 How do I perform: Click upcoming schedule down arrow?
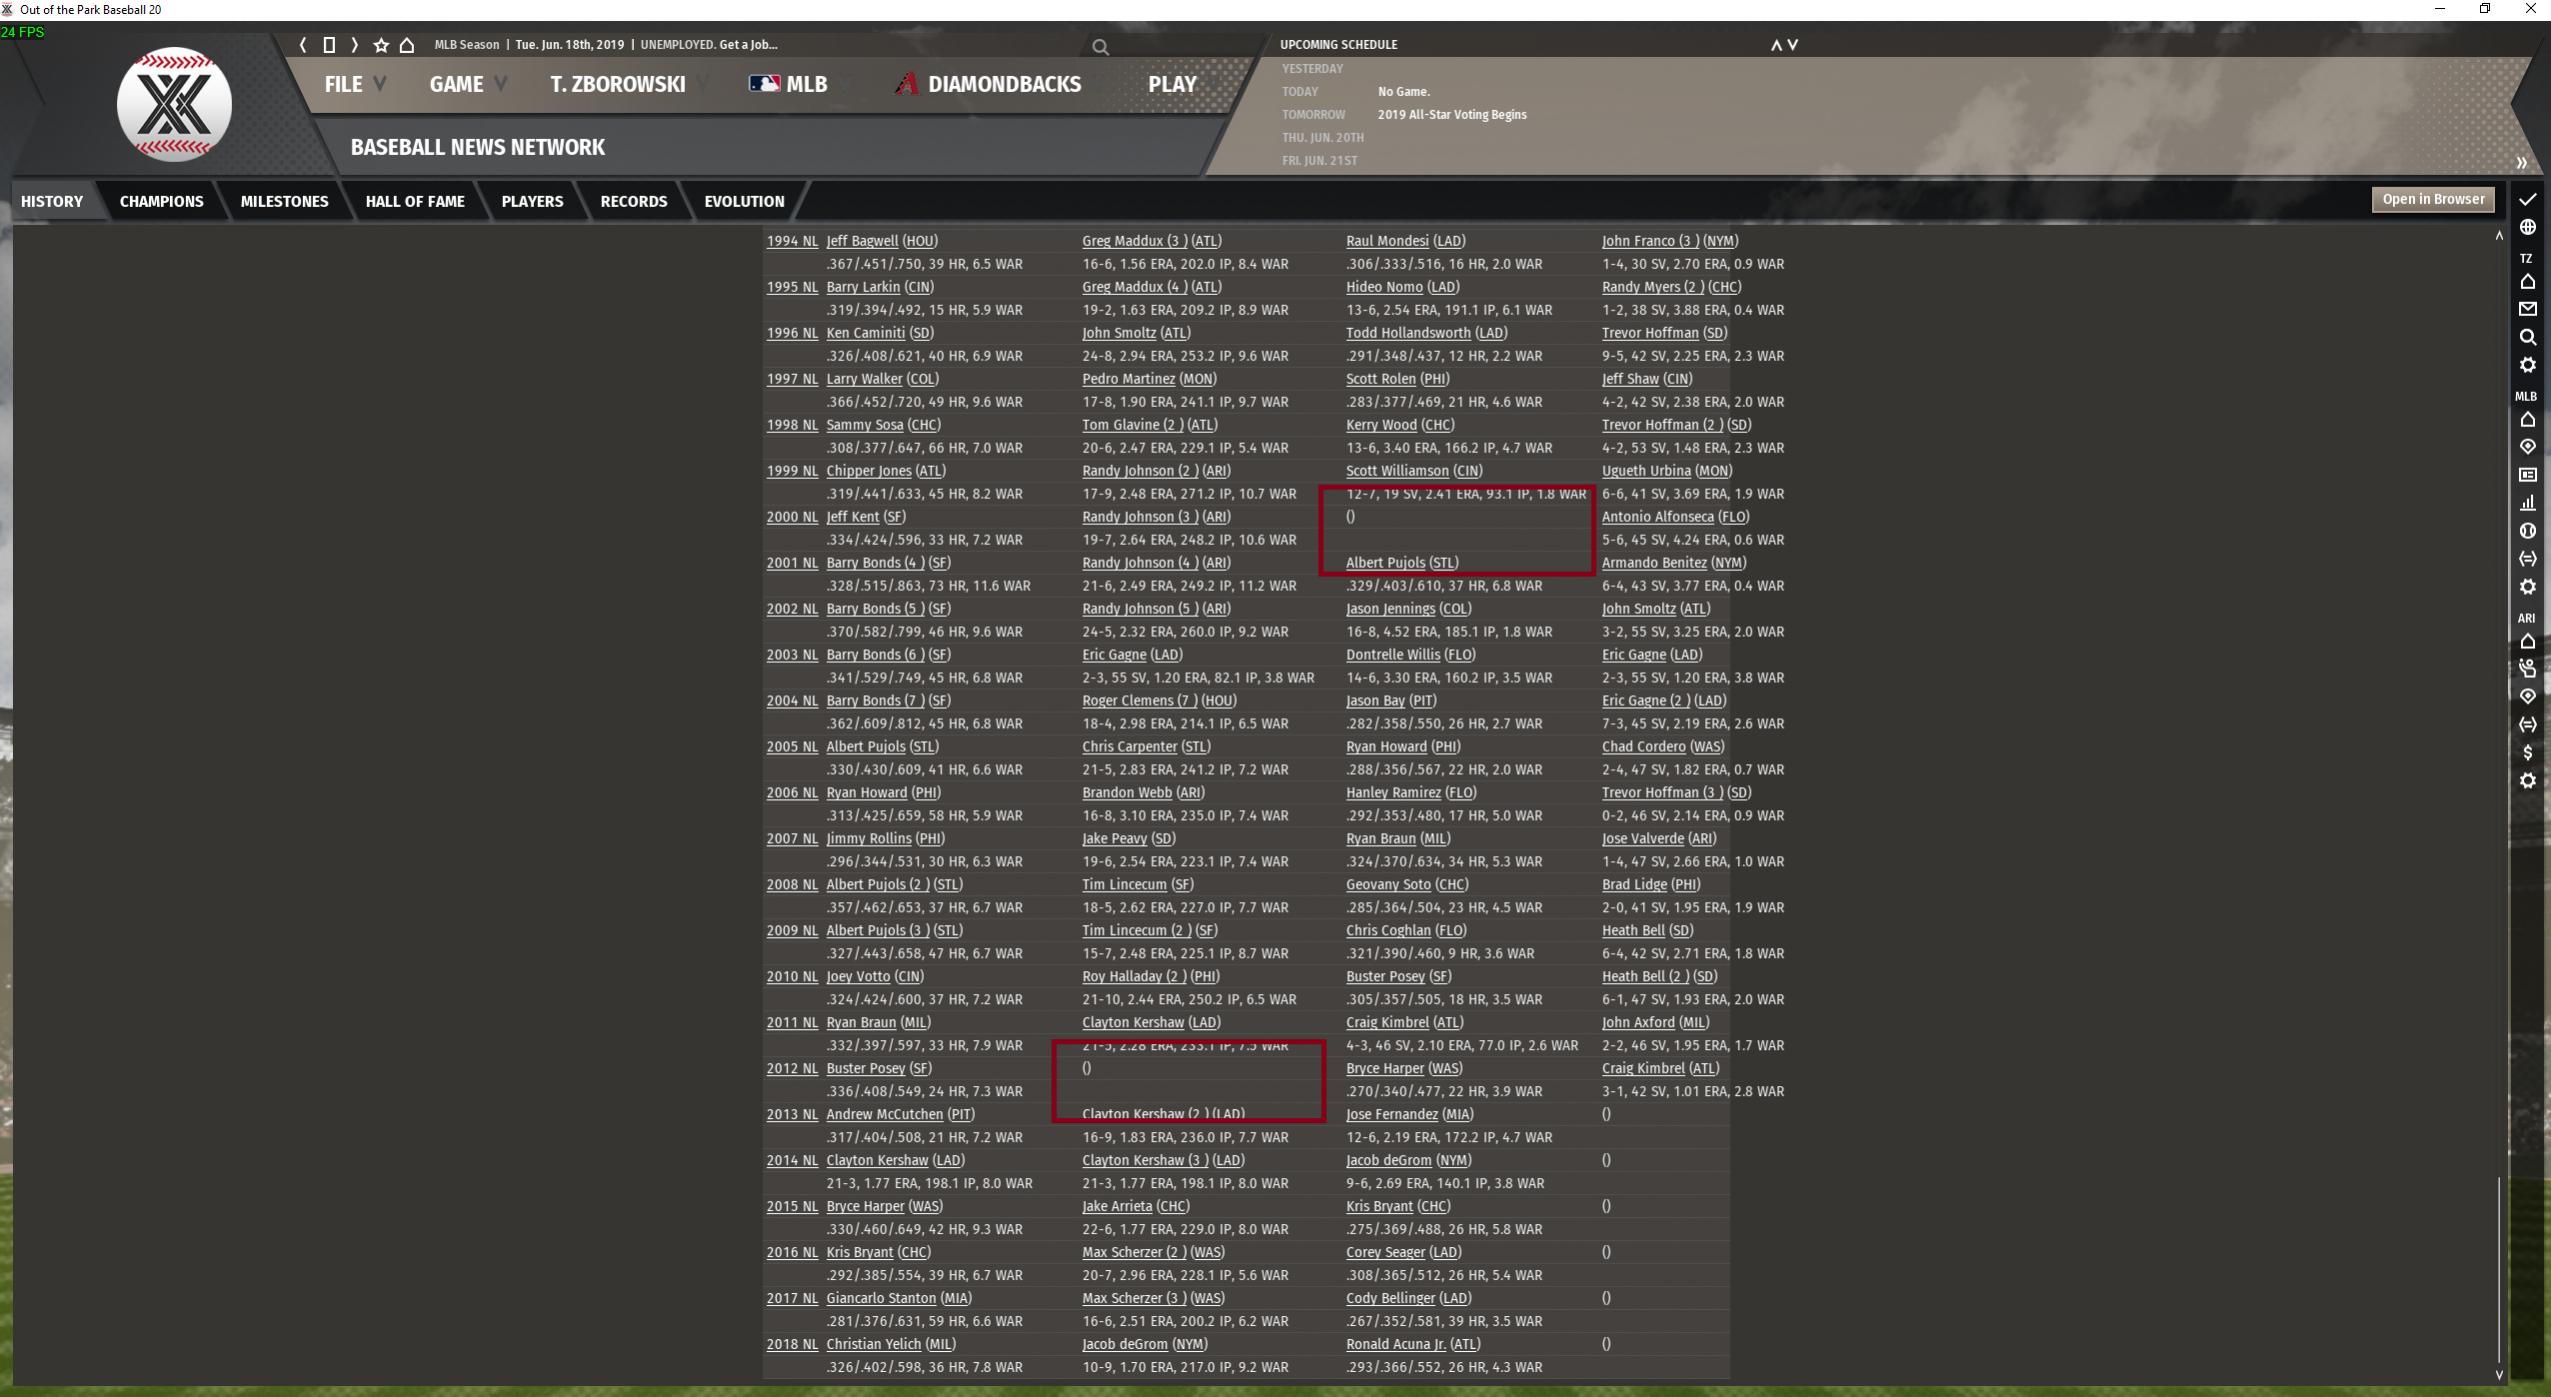(x=1793, y=45)
